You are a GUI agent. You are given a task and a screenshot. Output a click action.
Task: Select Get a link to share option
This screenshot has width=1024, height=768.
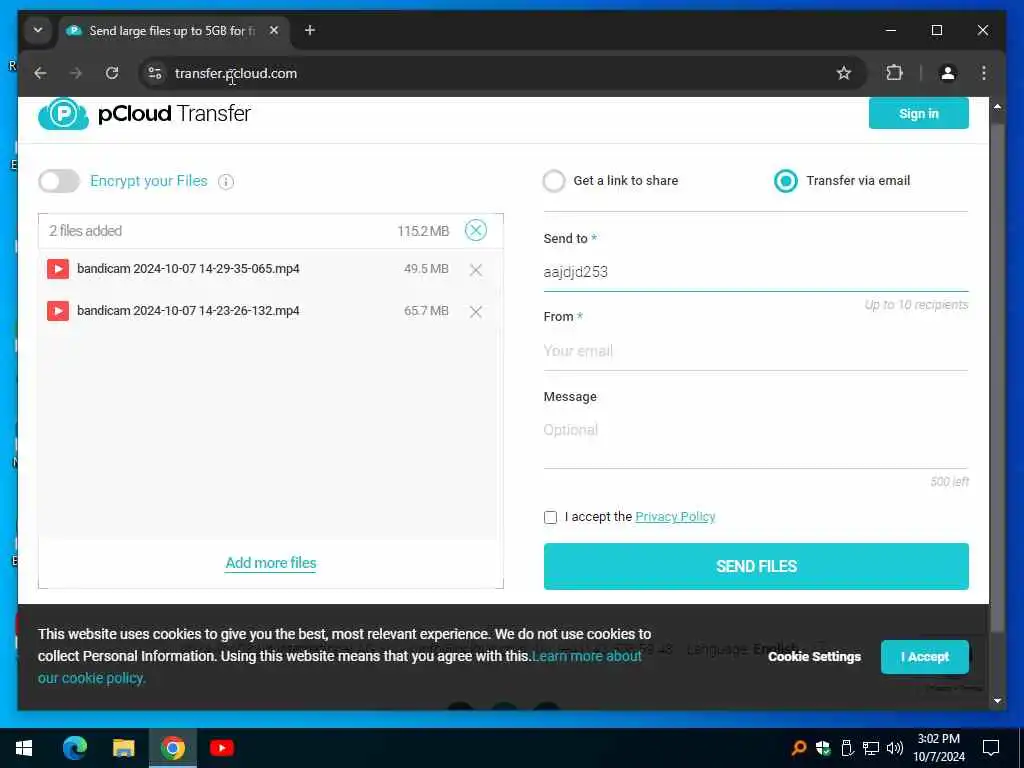[x=554, y=181]
